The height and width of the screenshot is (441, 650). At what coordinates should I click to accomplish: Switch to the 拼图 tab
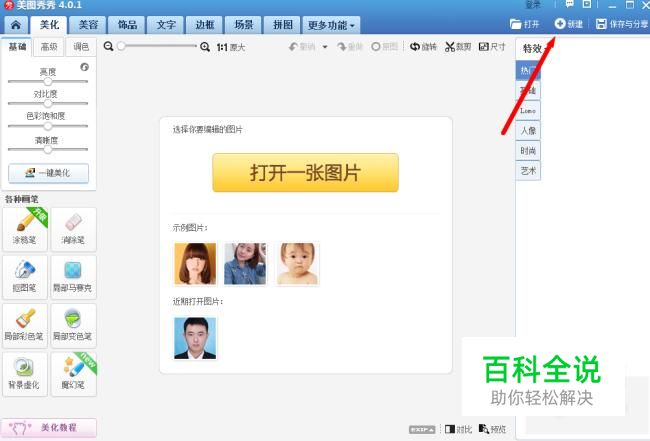(x=283, y=25)
